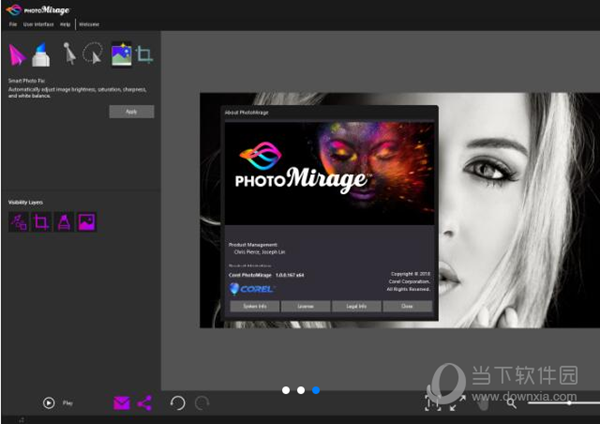The height and width of the screenshot is (424, 600).
Task: Click the fit-to-window bracket icon
Action: pyautogui.click(x=433, y=403)
